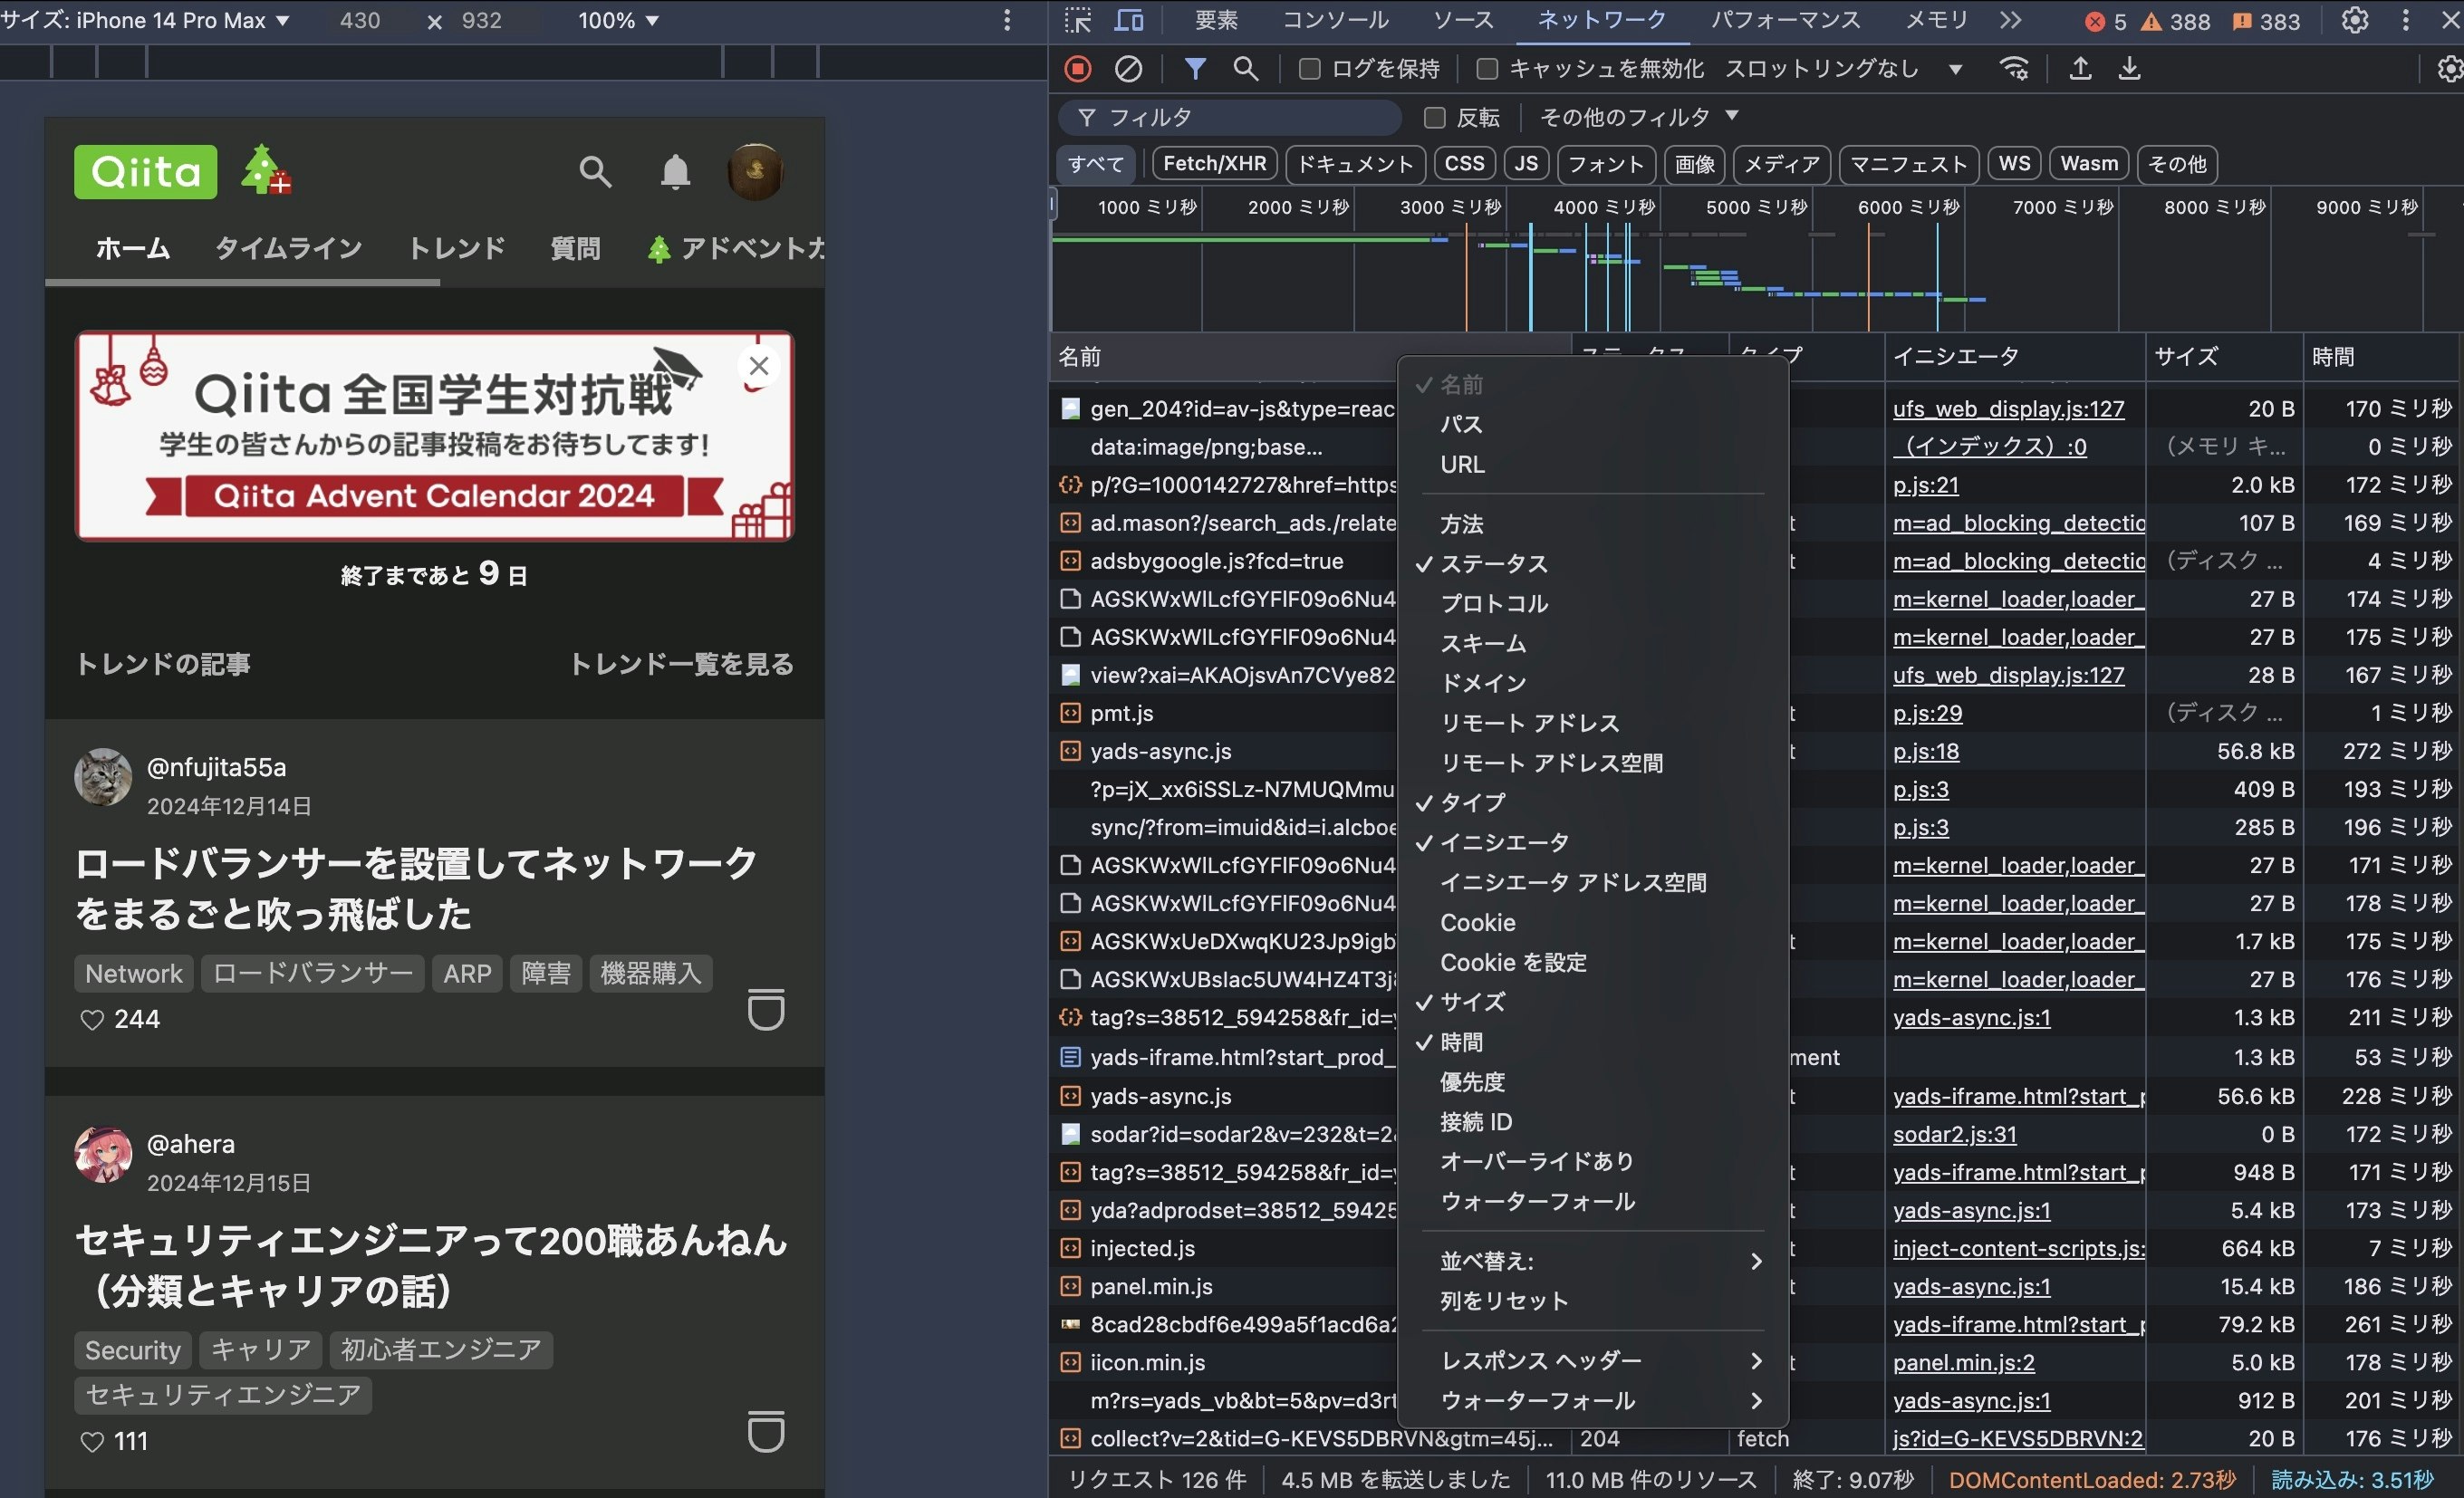Viewport: 2464px width, 1498px height.
Task: Enable the ログを保持 checkbox
Action: (x=1308, y=68)
